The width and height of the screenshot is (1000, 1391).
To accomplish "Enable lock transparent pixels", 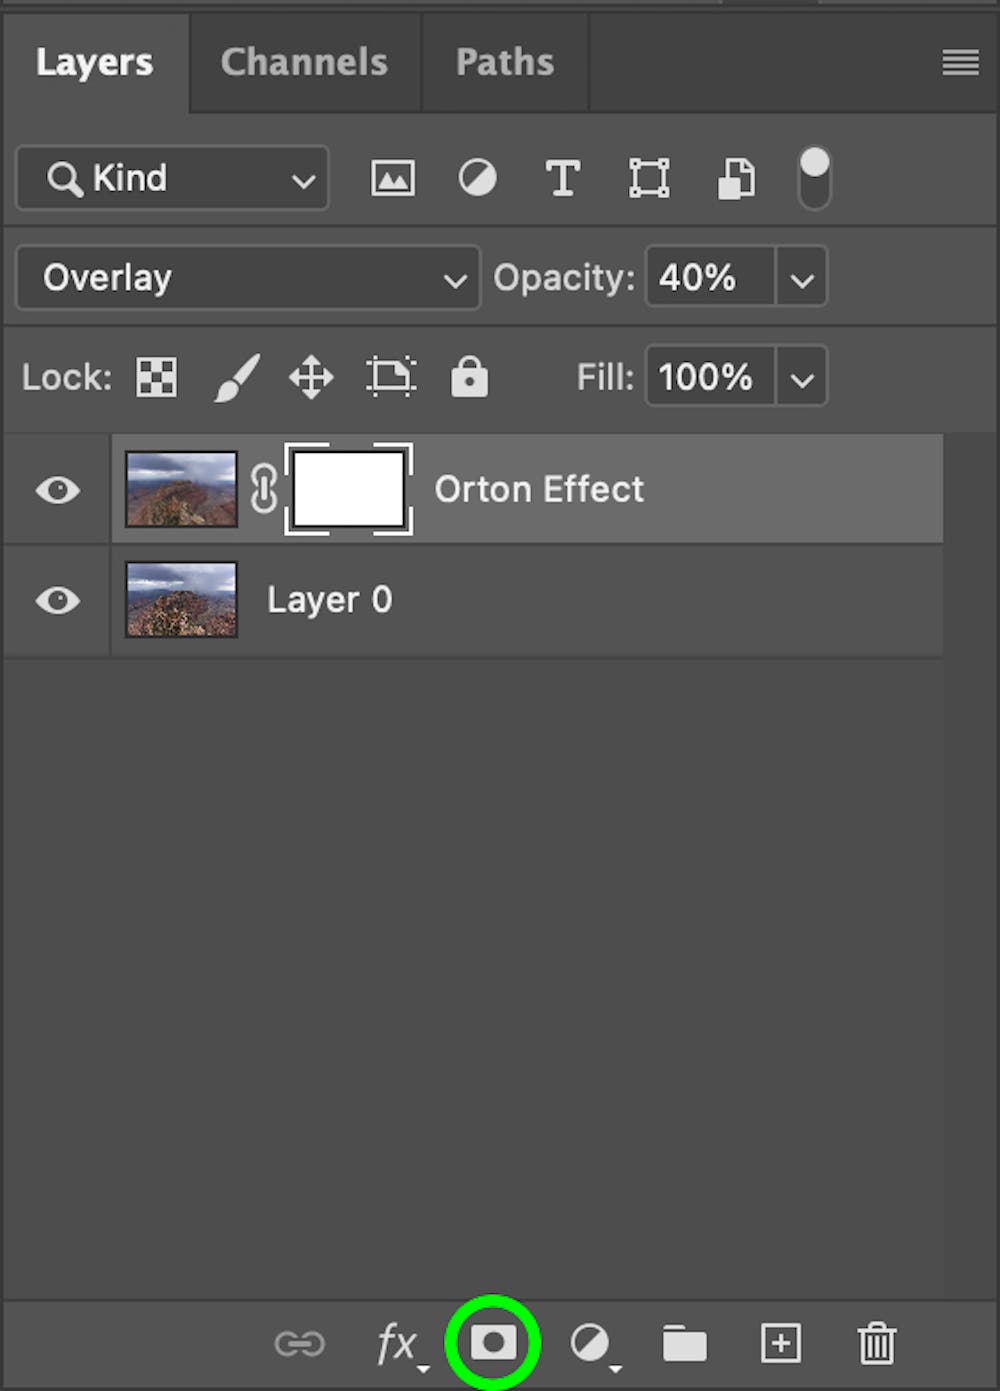I will pos(155,377).
